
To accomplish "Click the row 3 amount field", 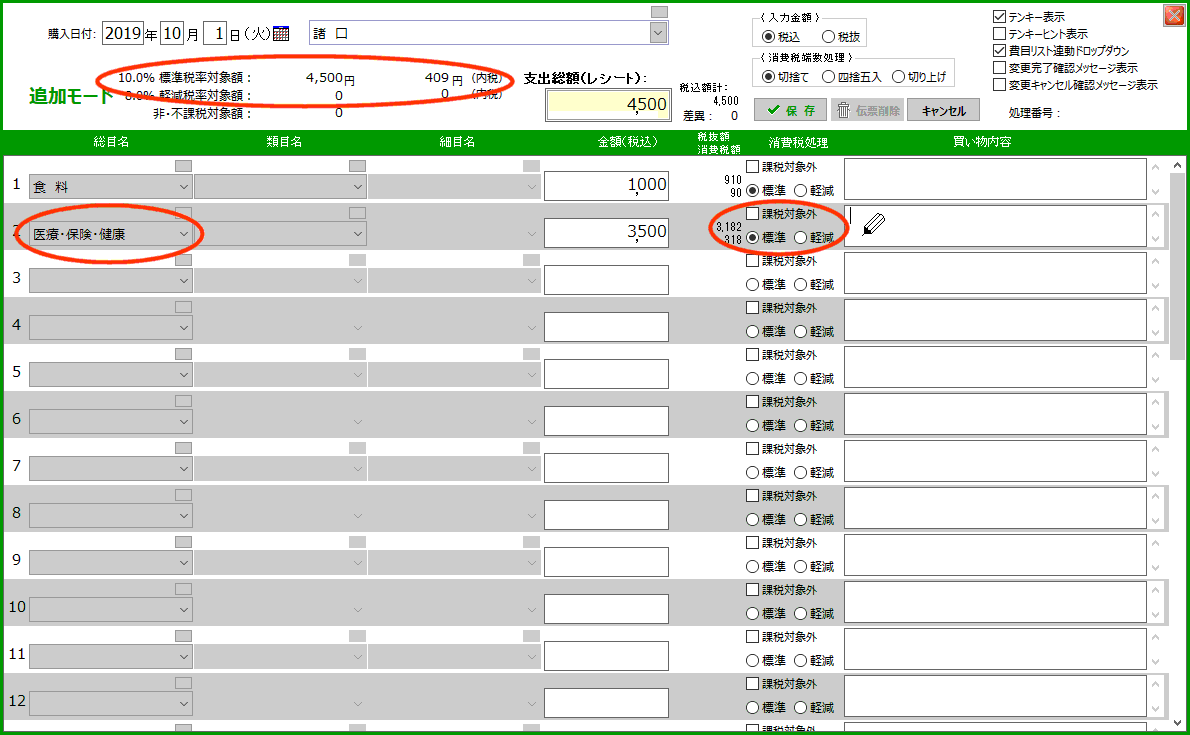I will [x=606, y=280].
